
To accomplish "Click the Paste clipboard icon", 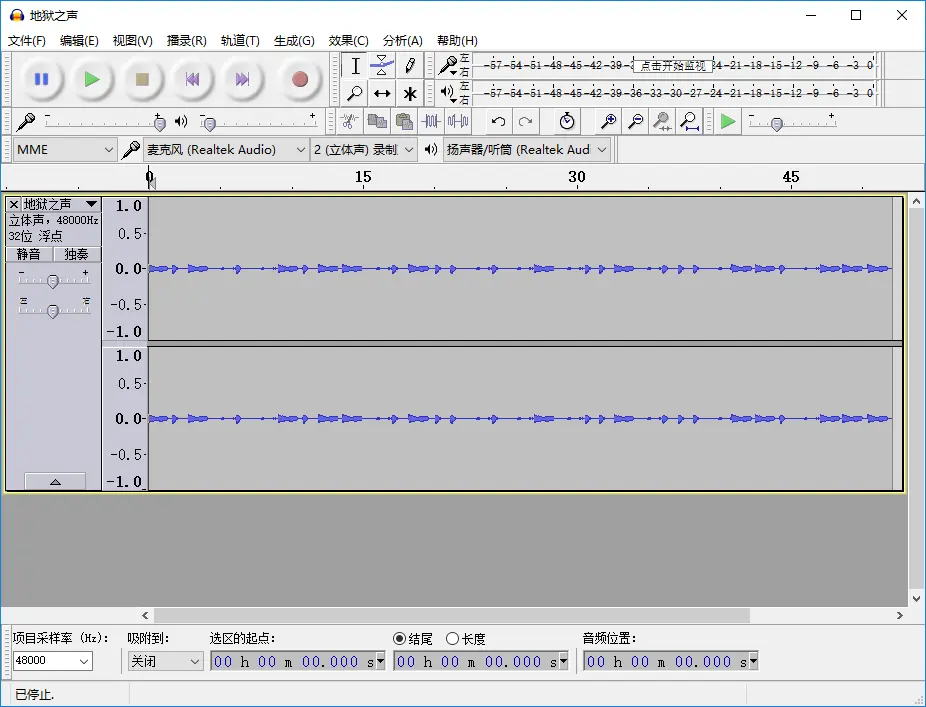I will click(404, 122).
